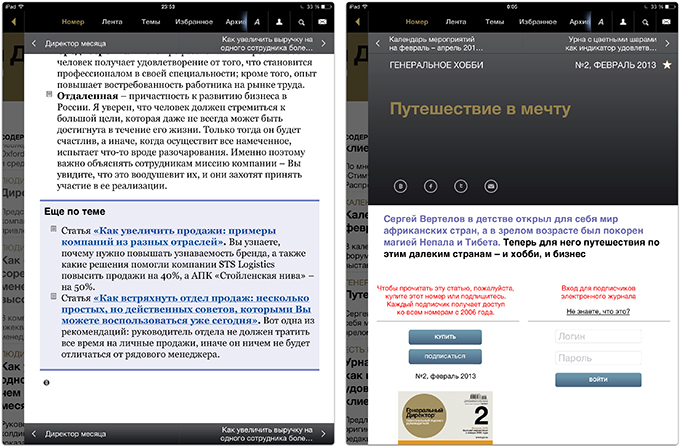This screenshot has width=680, height=447.
Task: Tap the №2, февраль 2013 caption under buttons
Action: (x=445, y=376)
